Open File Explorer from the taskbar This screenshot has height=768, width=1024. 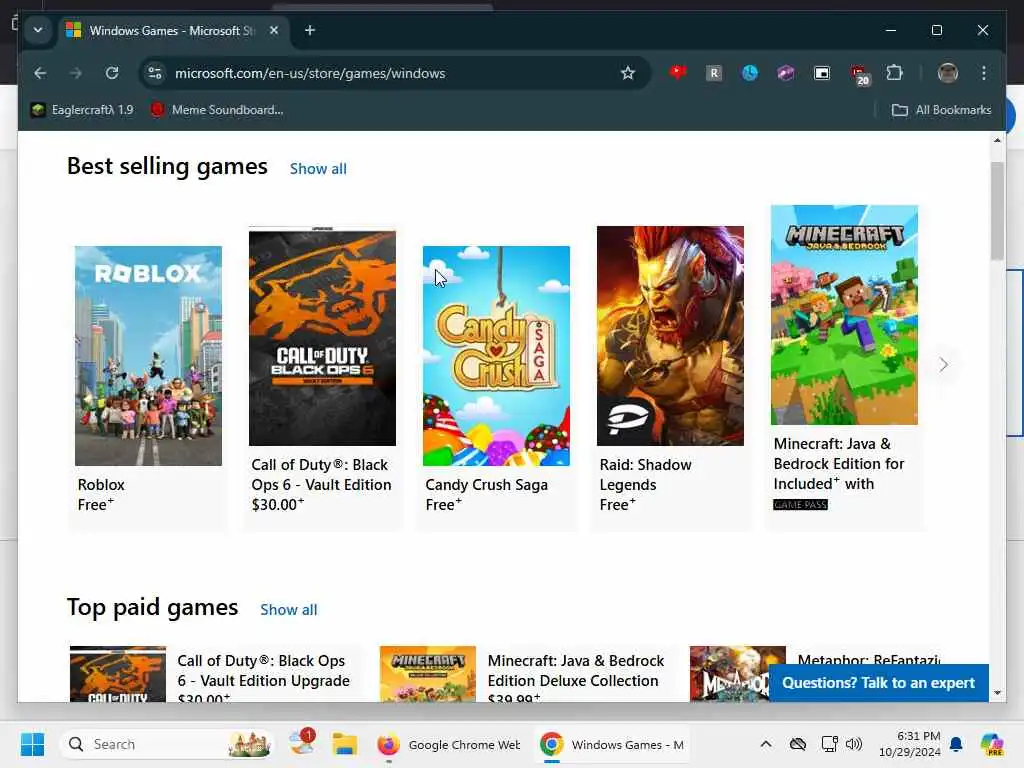[344, 744]
